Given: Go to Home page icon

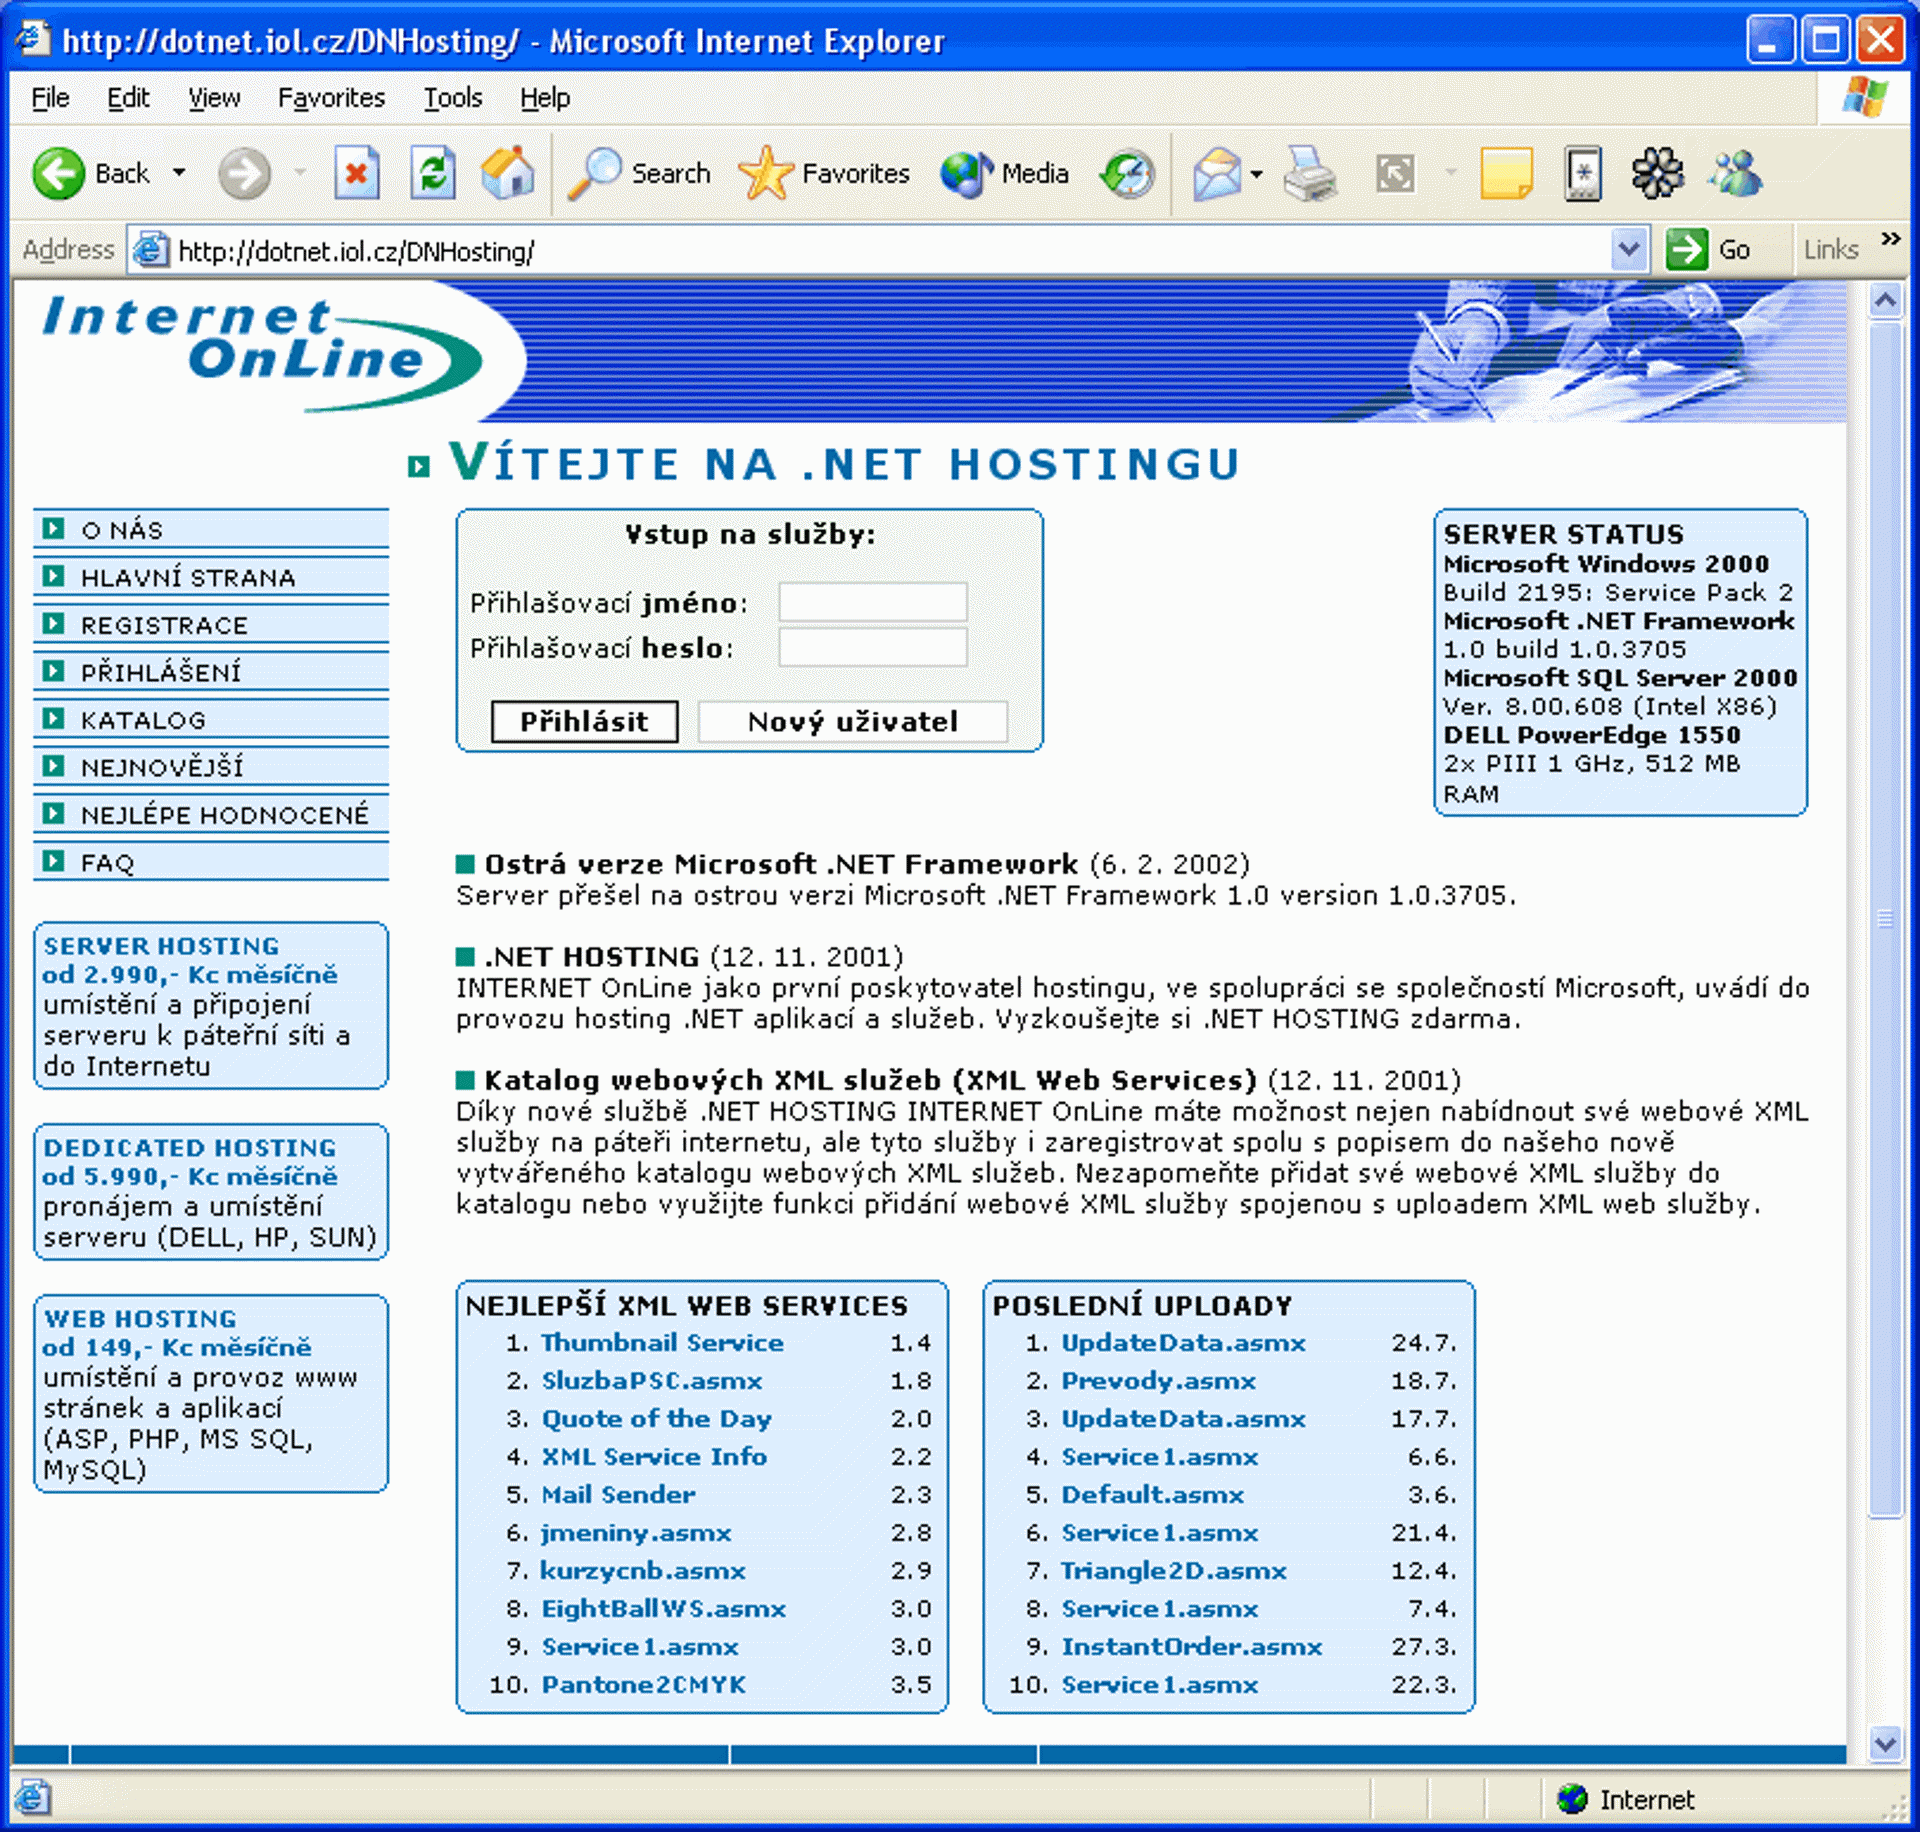Looking at the screenshot, I should point(508,174).
